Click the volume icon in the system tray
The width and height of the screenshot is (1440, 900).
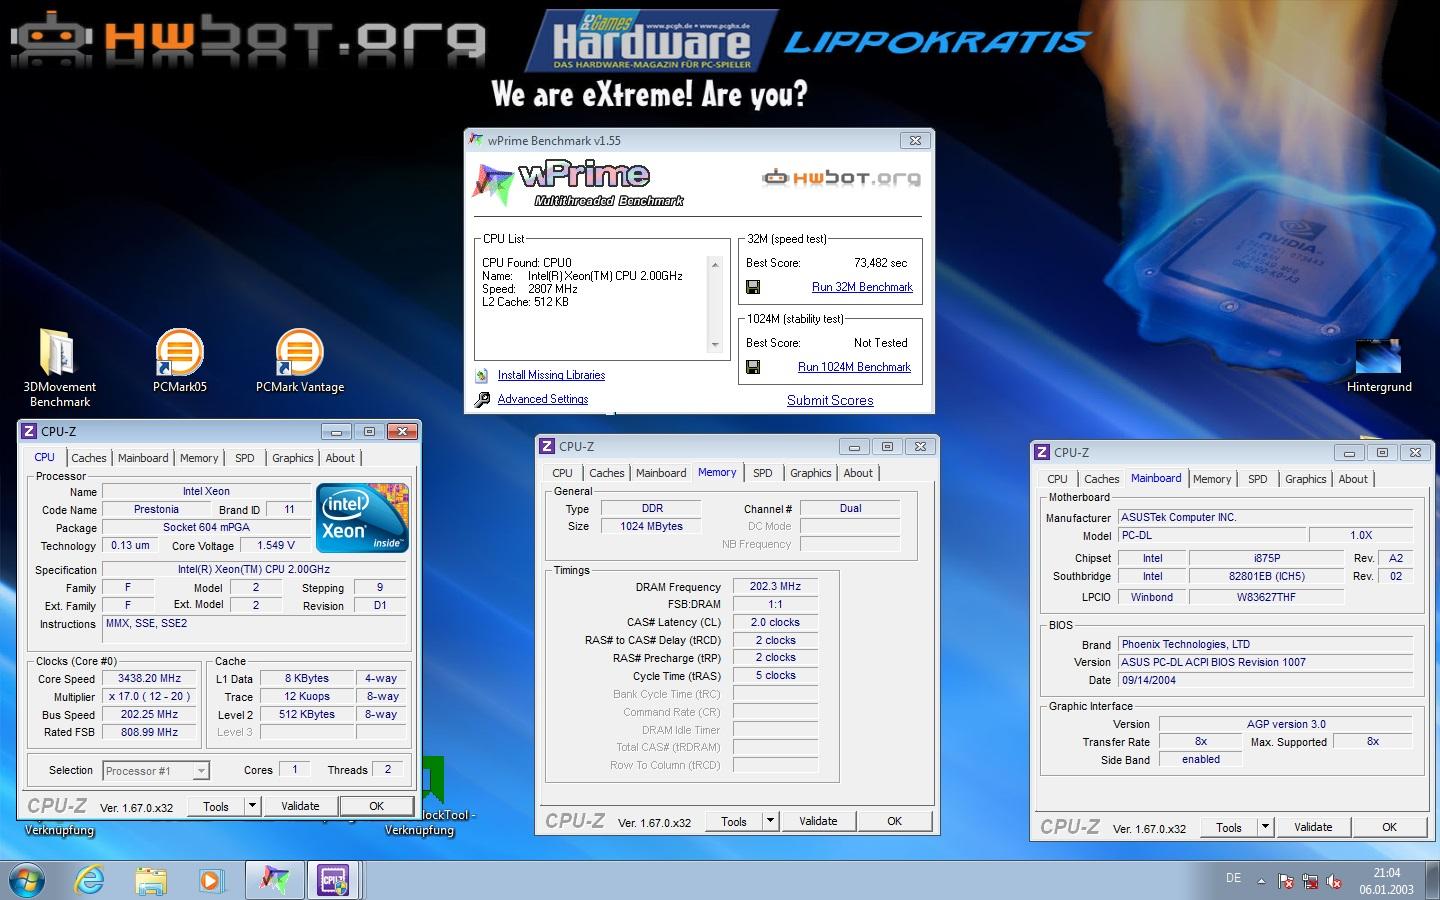click(1334, 881)
